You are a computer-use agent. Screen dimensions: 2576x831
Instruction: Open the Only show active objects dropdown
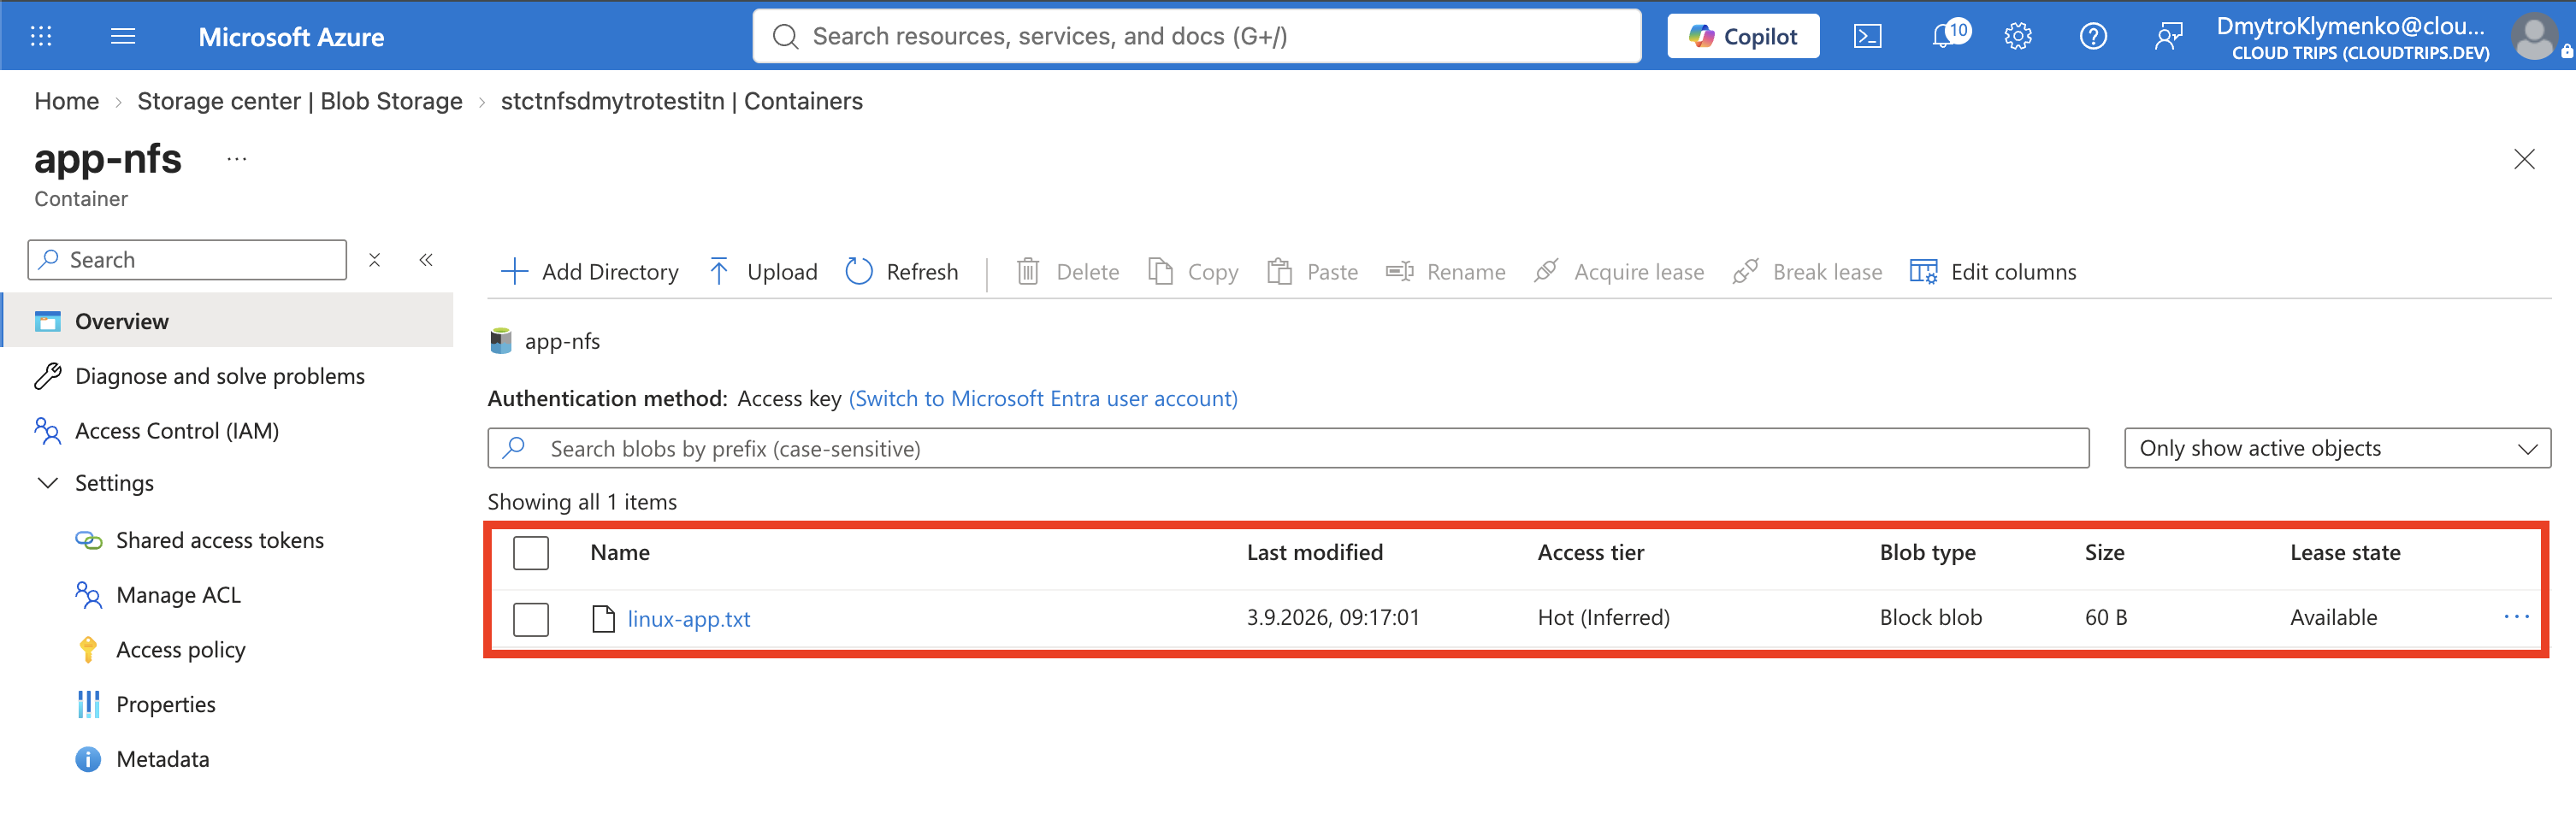coord(2337,449)
